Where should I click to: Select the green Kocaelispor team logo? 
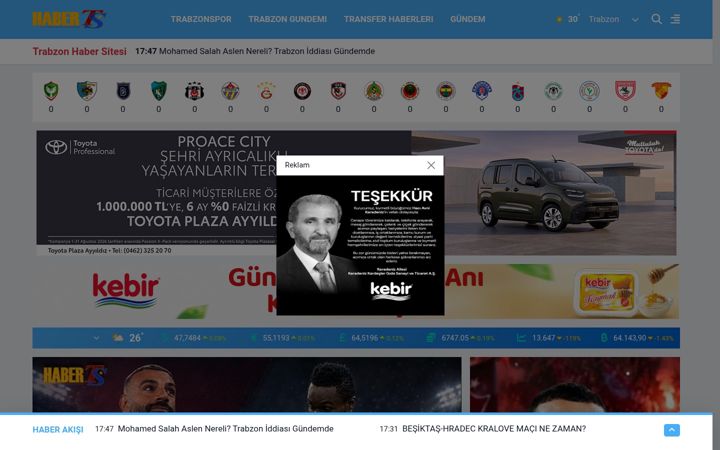[x=159, y=91]
